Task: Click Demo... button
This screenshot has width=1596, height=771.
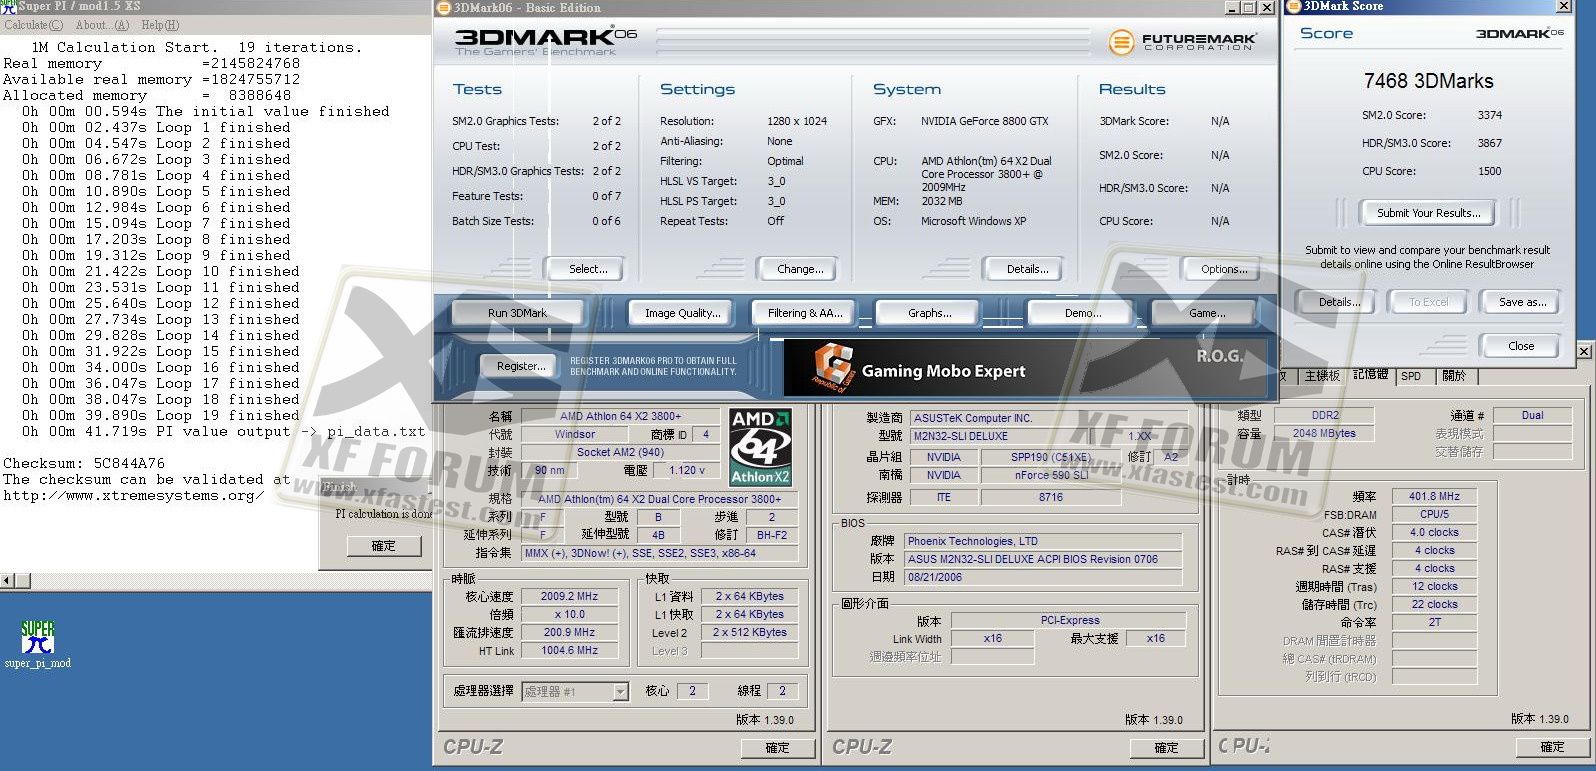Action: pyautogui.click(x=1082, y=313)
